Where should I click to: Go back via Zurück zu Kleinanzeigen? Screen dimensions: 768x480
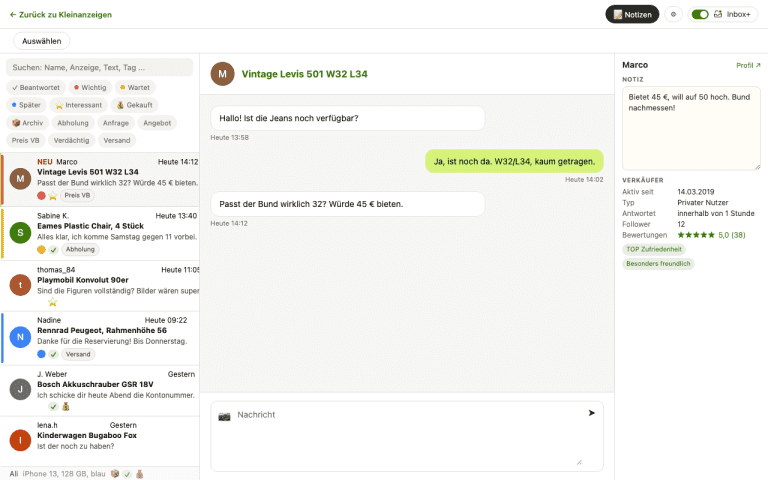tap(61, 15)
